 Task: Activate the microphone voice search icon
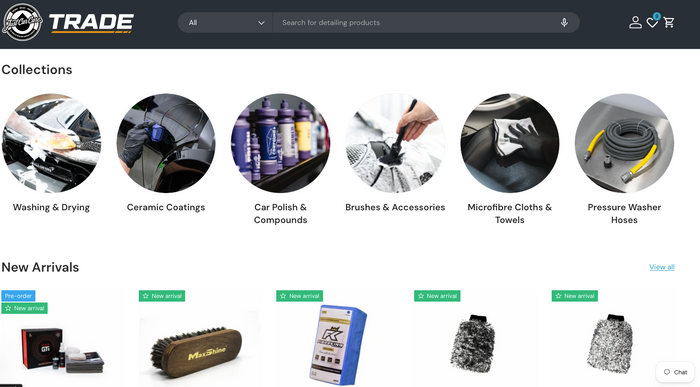click(x=564, y=22)
